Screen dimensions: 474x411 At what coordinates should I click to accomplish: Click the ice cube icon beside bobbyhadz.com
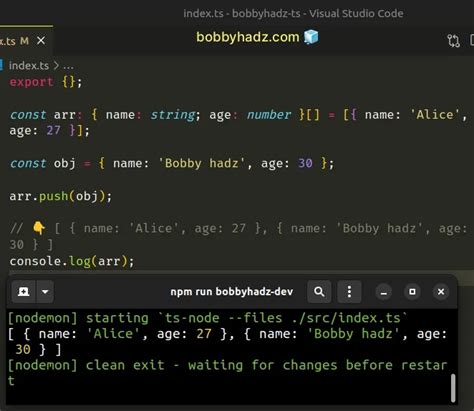[311, 37]
